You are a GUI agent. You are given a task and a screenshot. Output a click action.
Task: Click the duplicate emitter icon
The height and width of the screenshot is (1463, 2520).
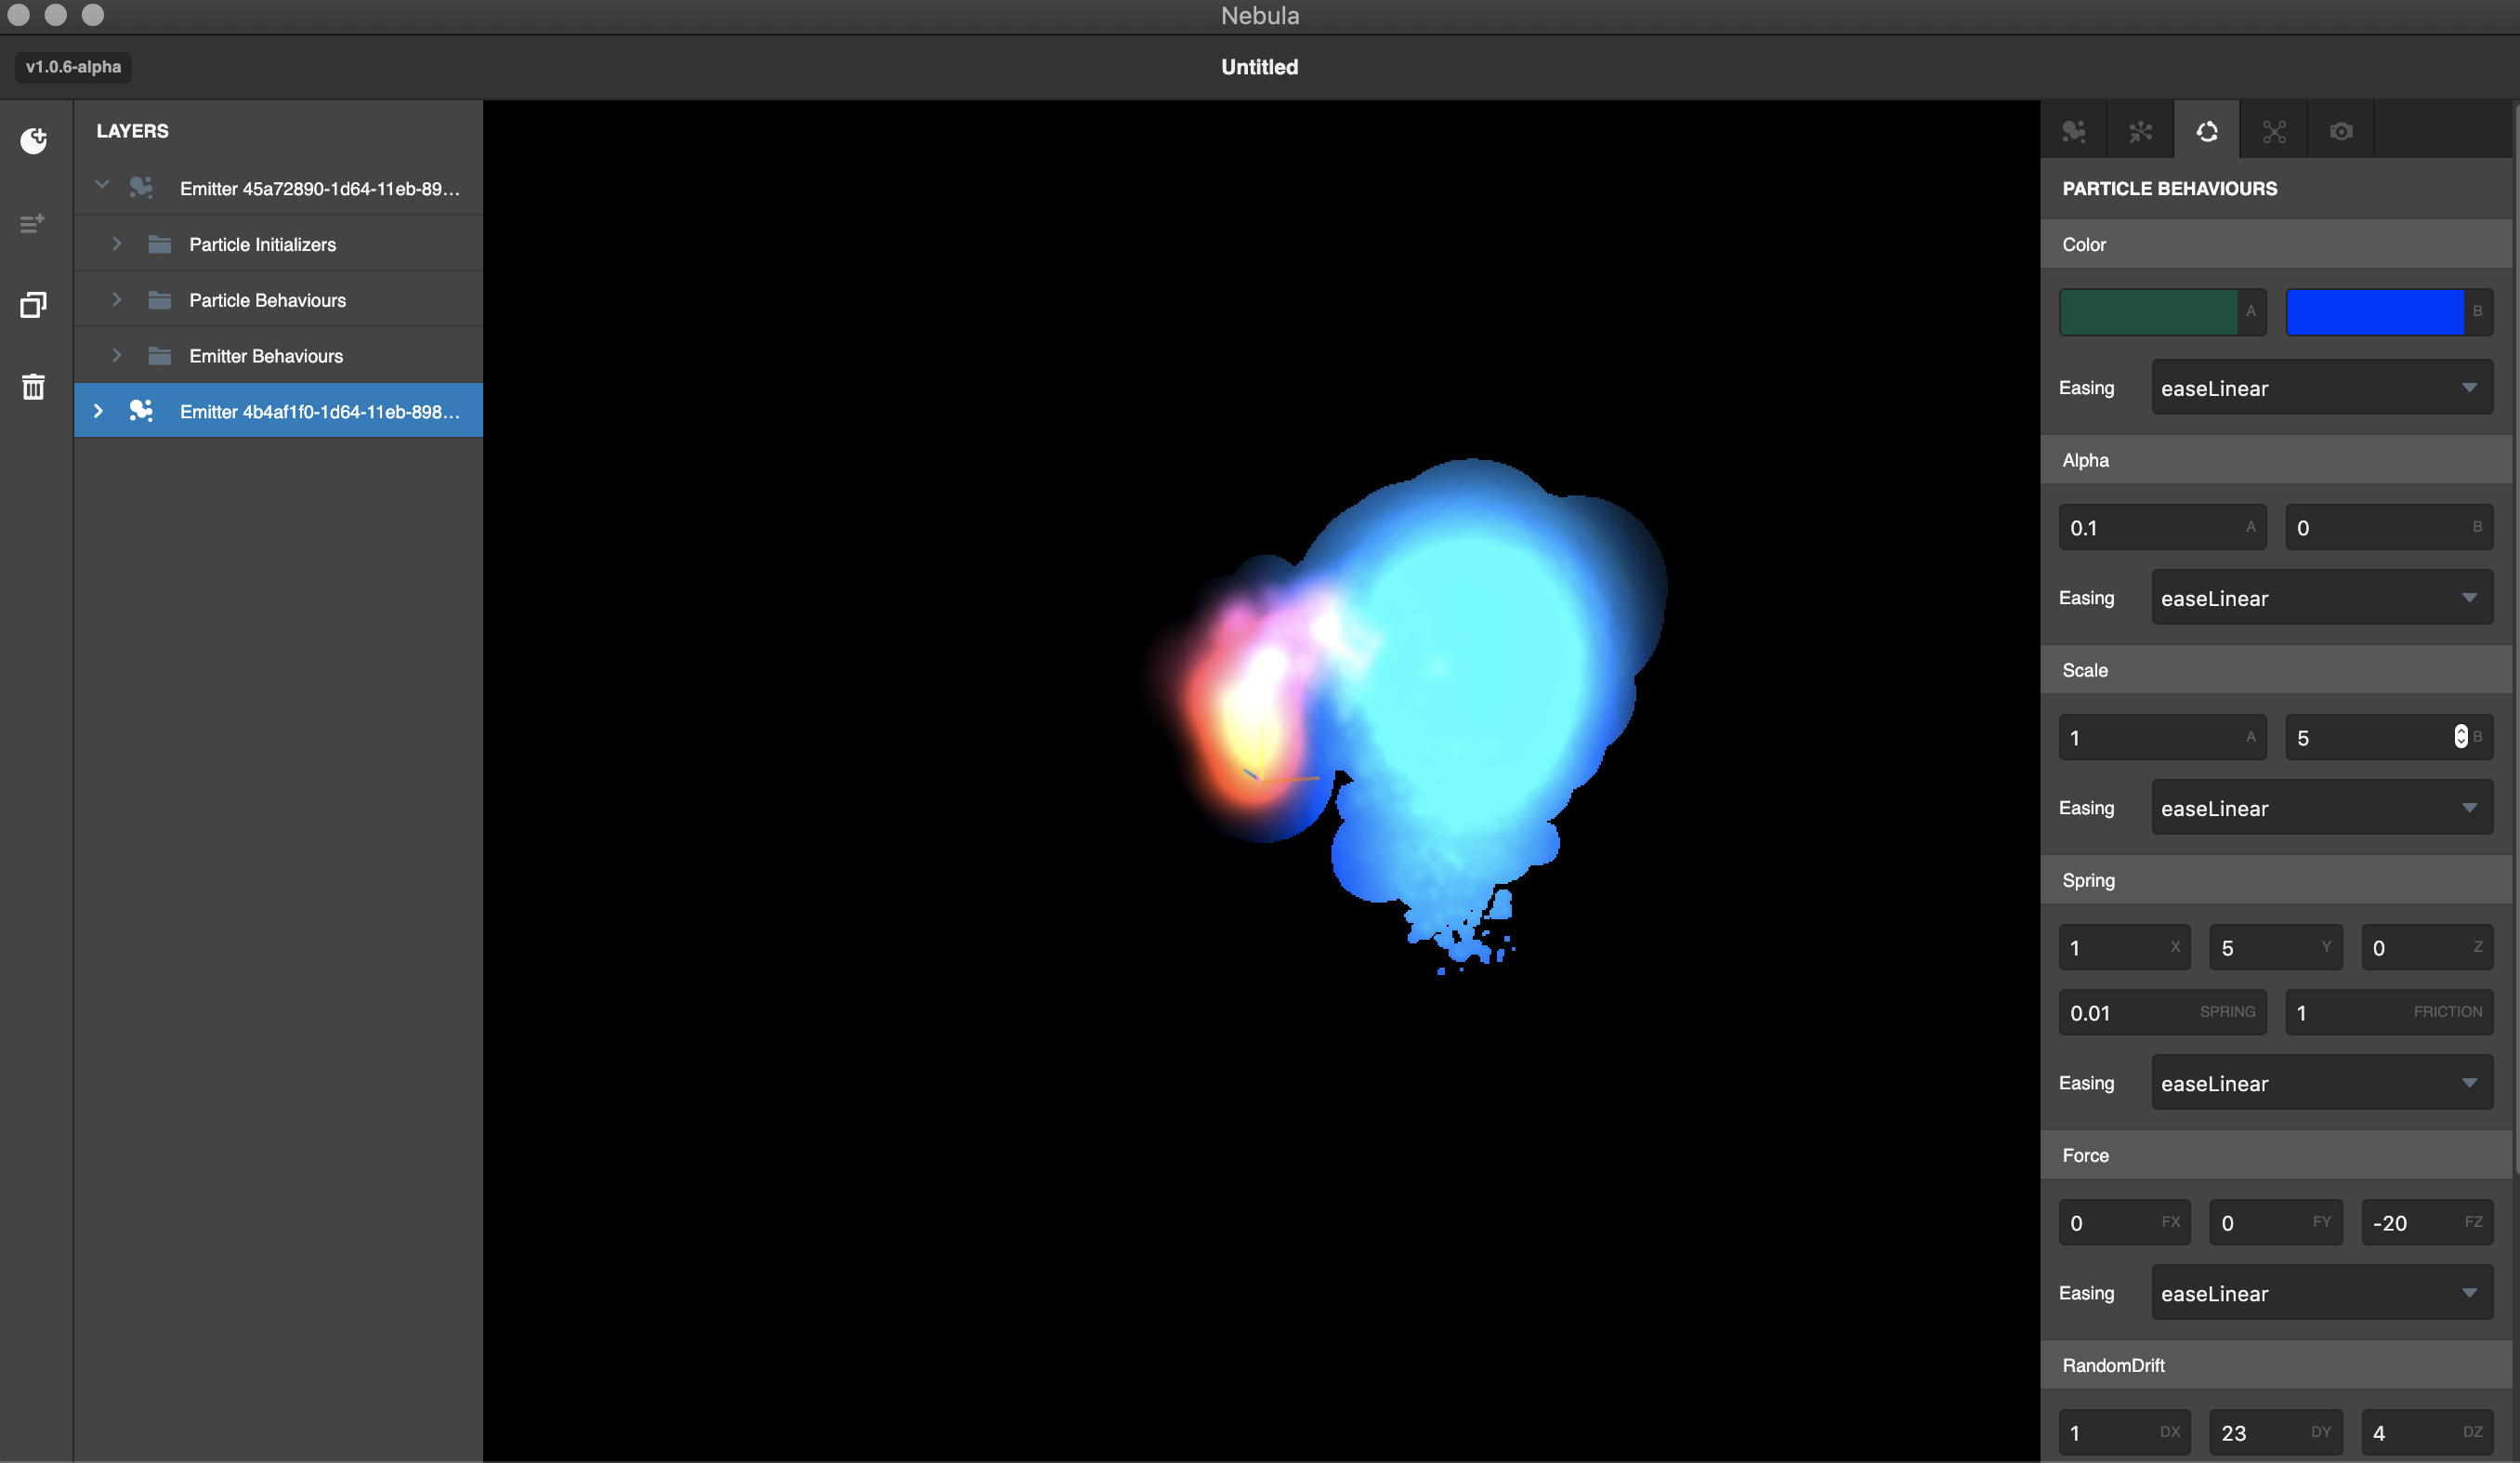pos(33,305)
